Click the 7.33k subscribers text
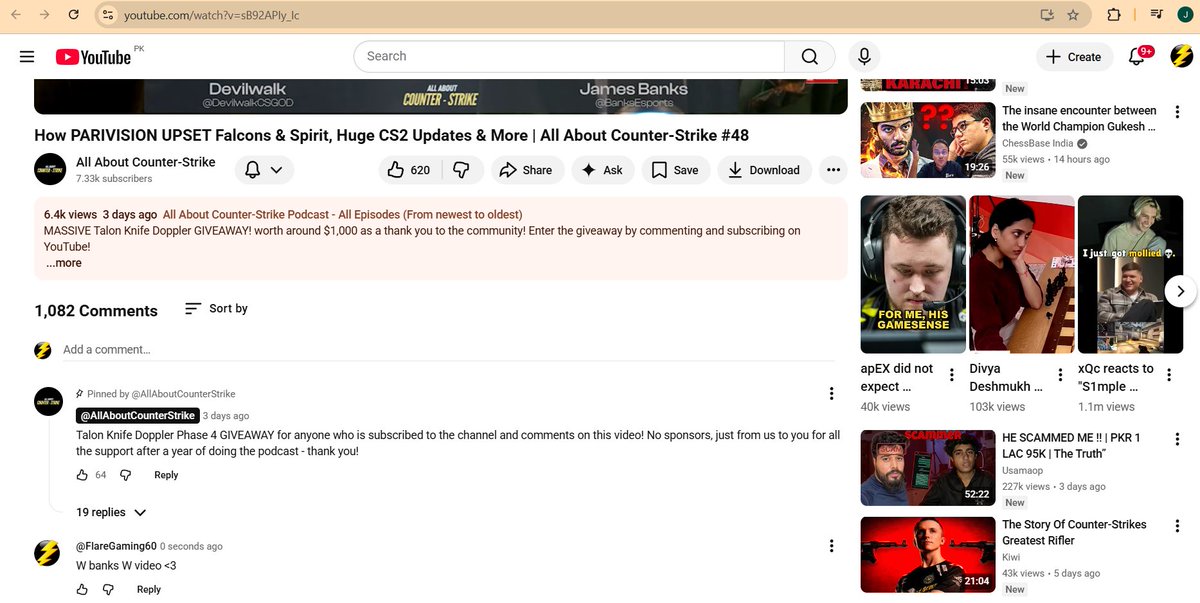The height and width of the screenshot is (603, 1200). (x=114, y=179)
